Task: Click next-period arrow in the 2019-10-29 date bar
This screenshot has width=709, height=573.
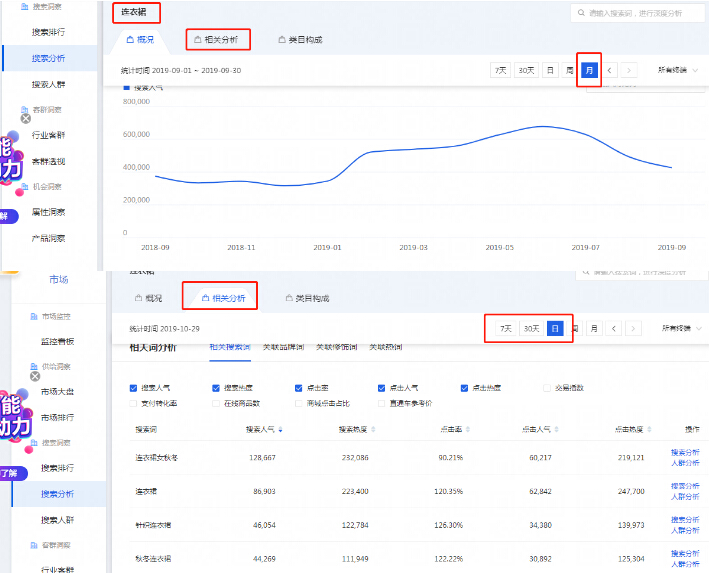Action: (632, 328)
